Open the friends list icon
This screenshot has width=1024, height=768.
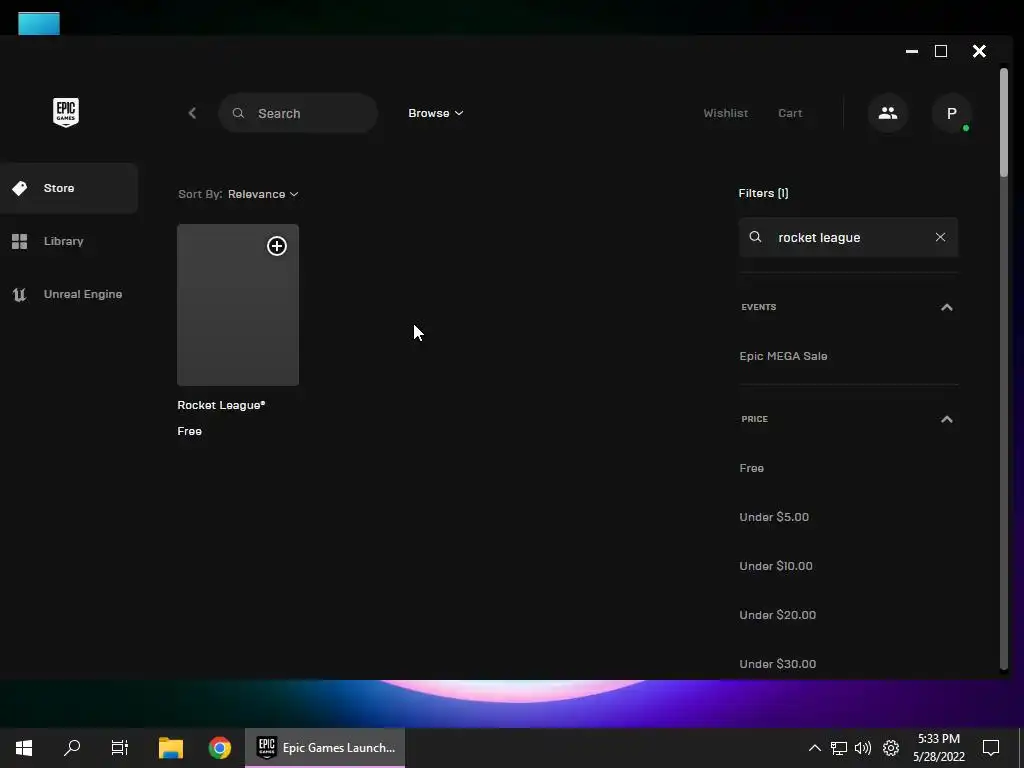(x=888, y=113)
